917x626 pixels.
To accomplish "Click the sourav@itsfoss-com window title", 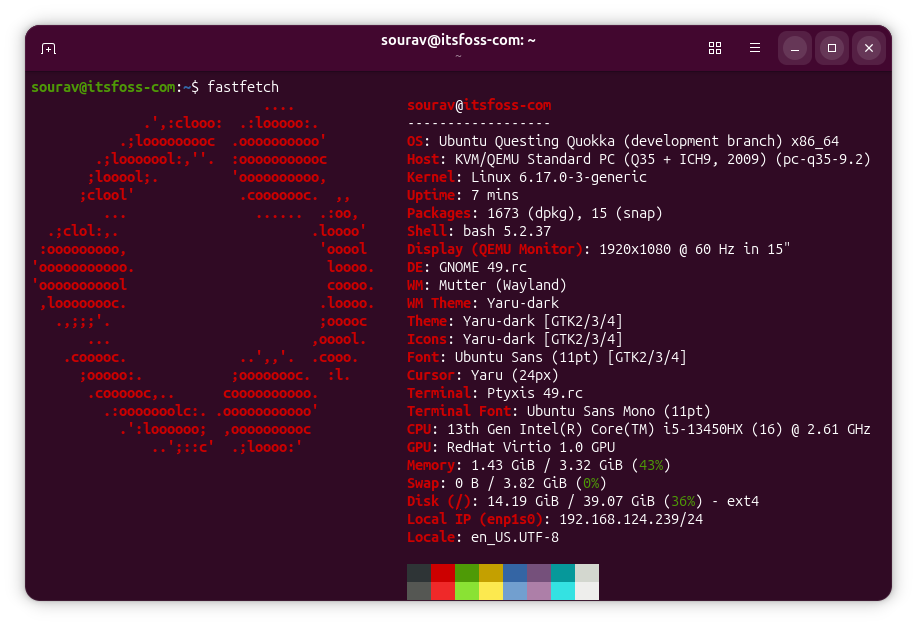I will tap(457, 40).
